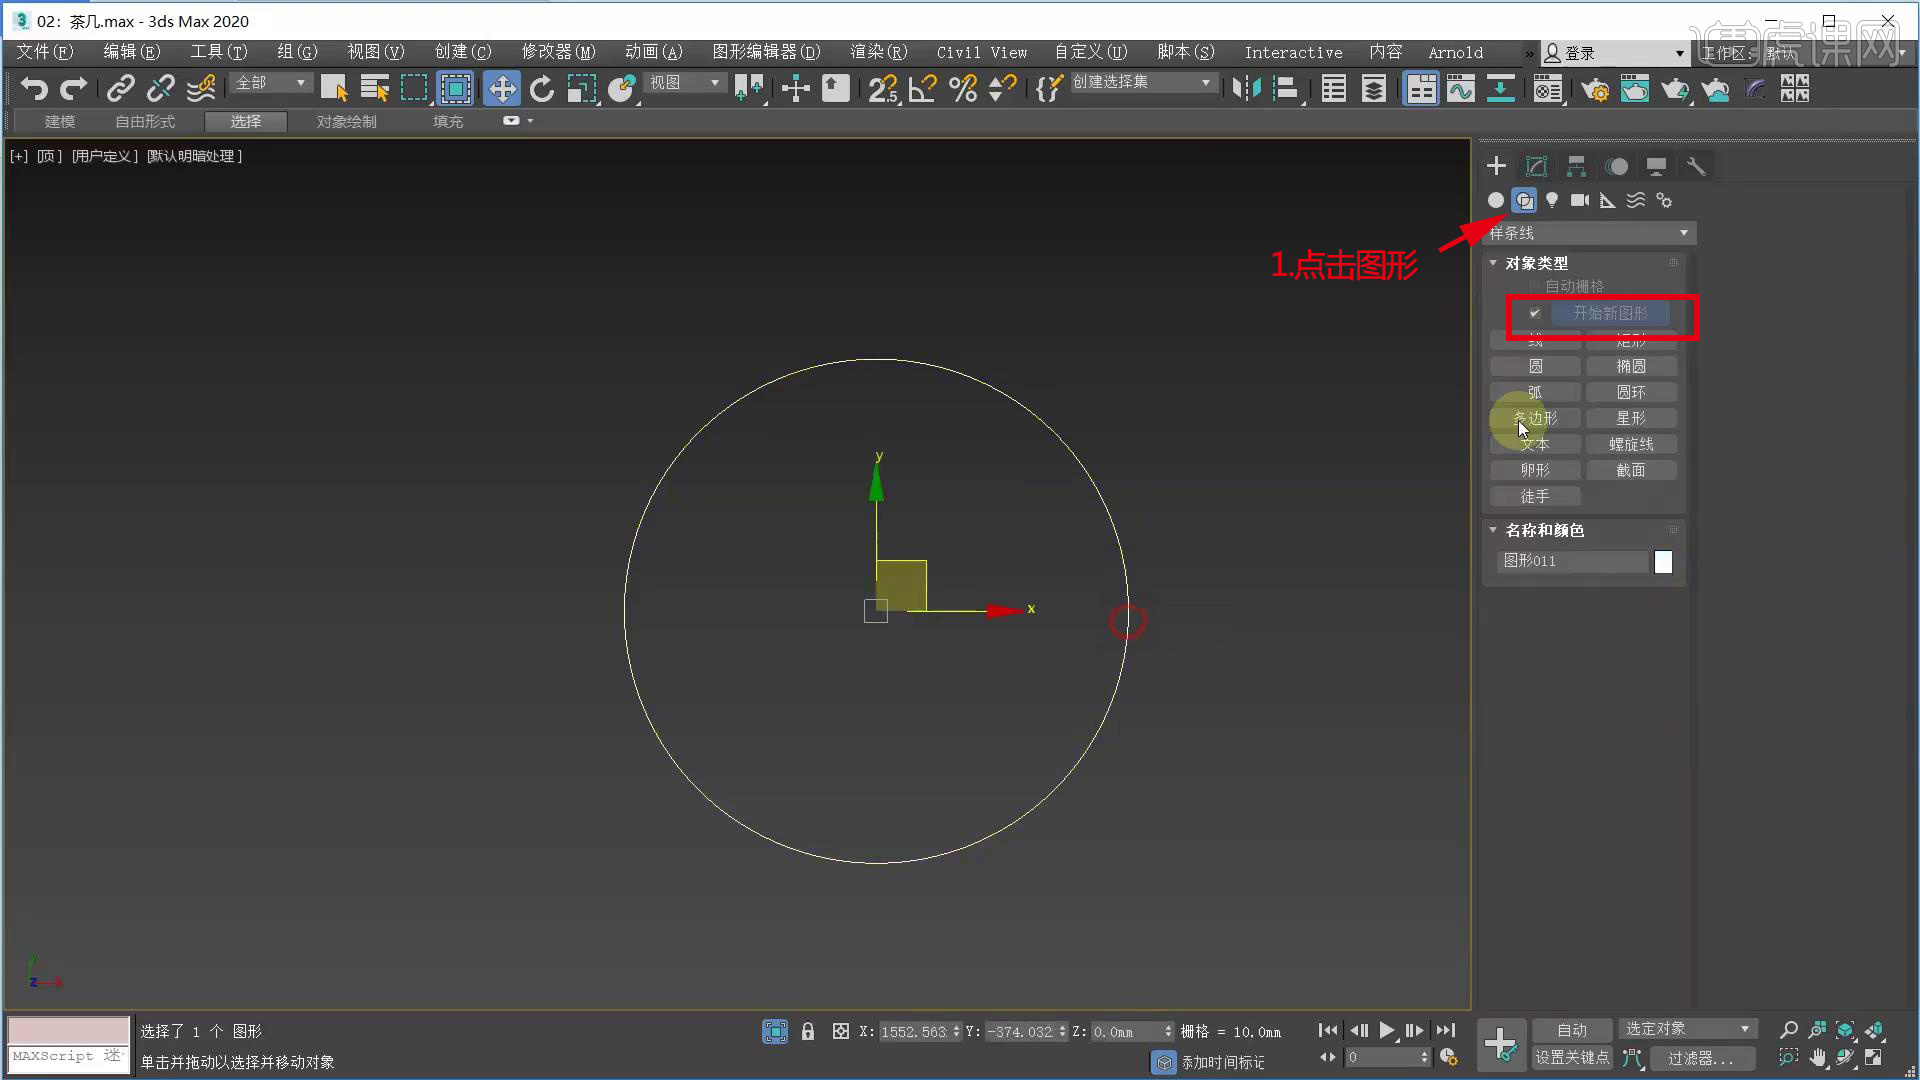Toggle Percent Snap
The image size is (1920, 1080).
(x=963, y=89)
